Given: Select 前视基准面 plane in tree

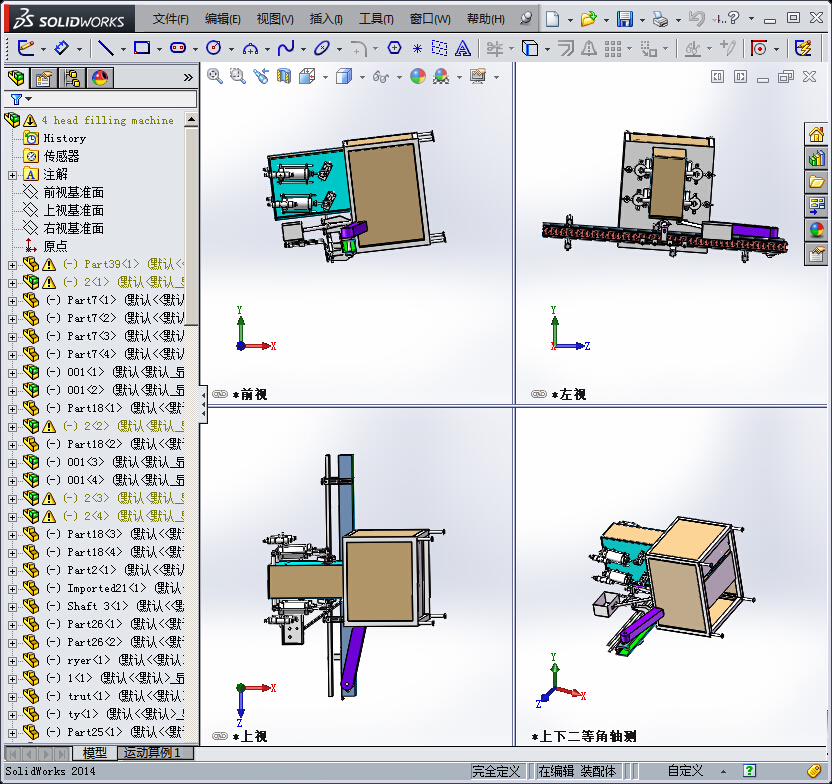Looking at the screenshot, I should coord(73,192).
